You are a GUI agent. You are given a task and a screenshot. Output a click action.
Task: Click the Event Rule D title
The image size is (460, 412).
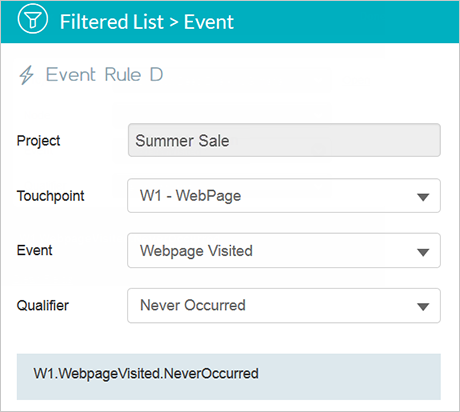coord(104,74)
